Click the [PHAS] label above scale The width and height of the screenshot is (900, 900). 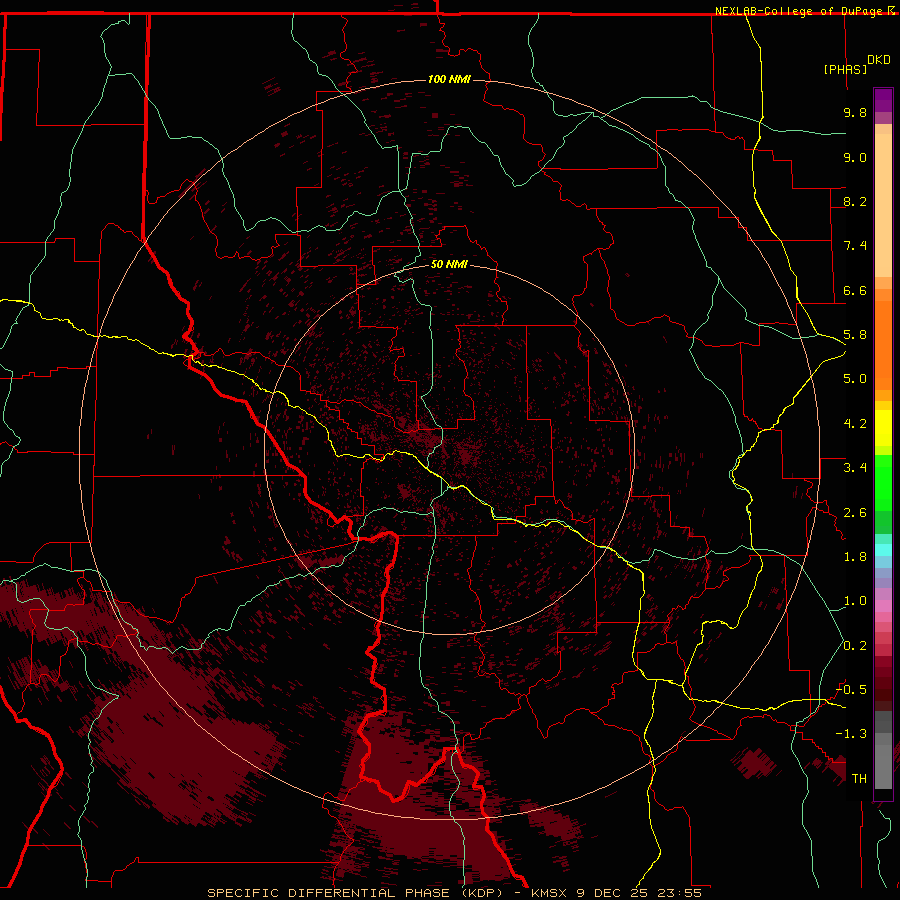coord(845,69)
